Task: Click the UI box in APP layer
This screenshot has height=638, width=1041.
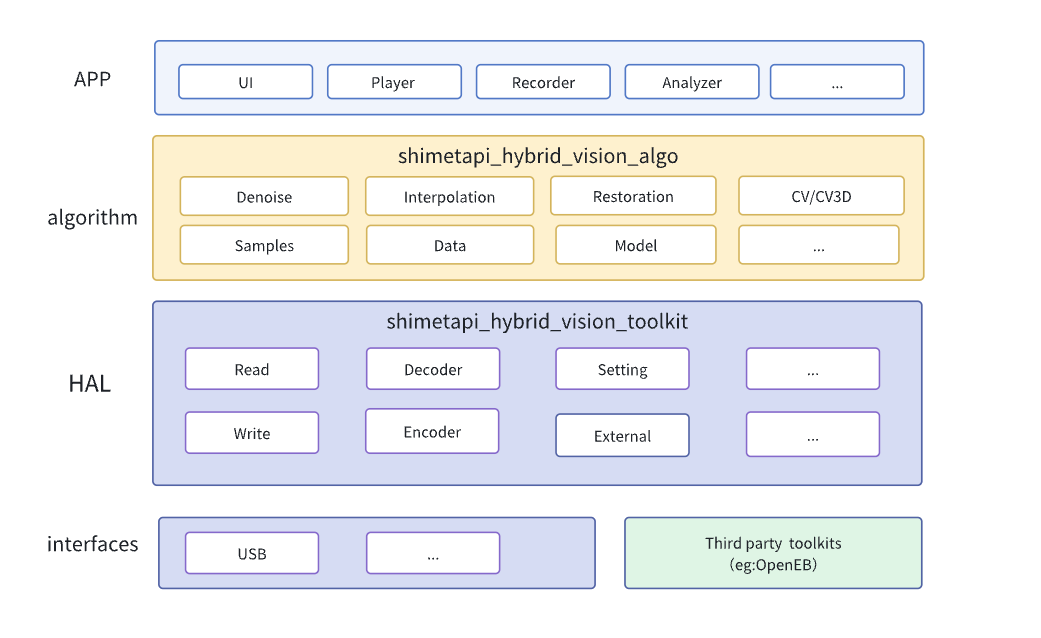Action: [246, 82]
